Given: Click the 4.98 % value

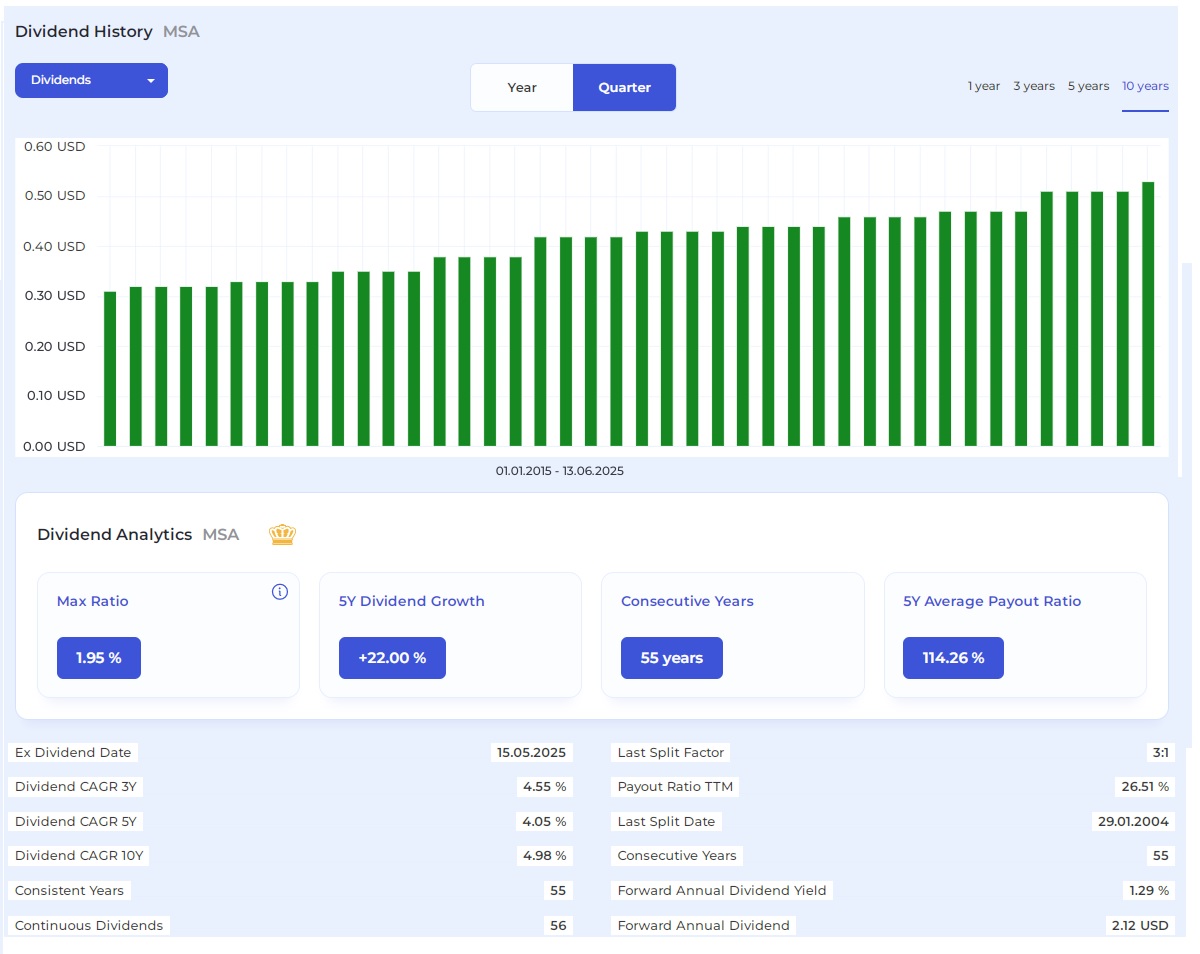Looking at the screenshot, I should coord(544,856).
